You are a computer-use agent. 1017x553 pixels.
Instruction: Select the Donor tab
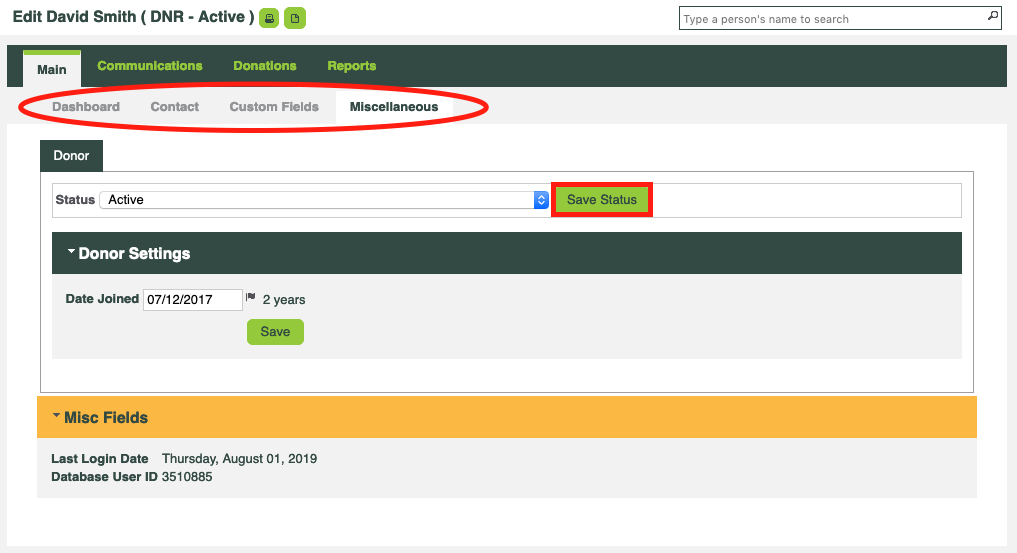71,156
